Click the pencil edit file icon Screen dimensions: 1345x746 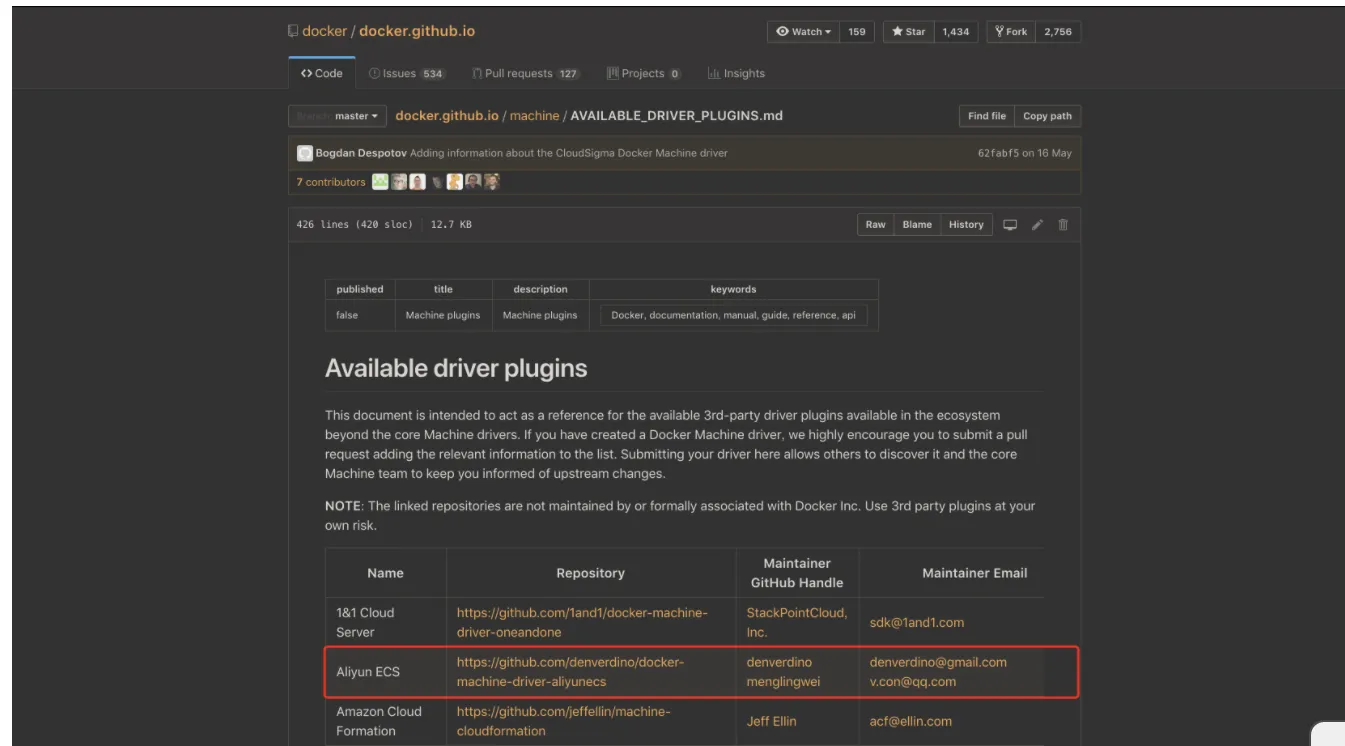coord(1037,225)
